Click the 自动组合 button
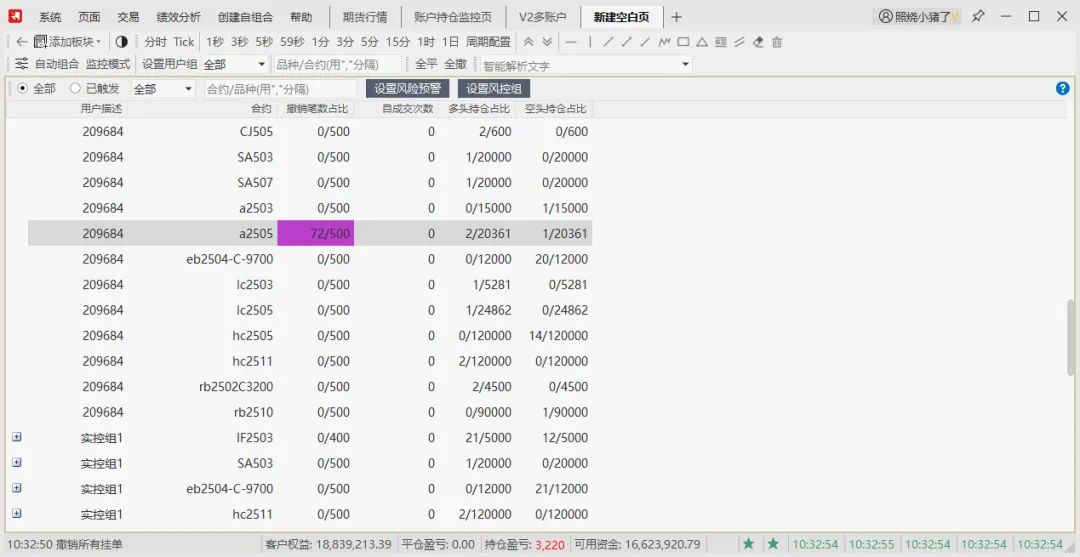Viewport: 1080px width, 557px height. 56,64
